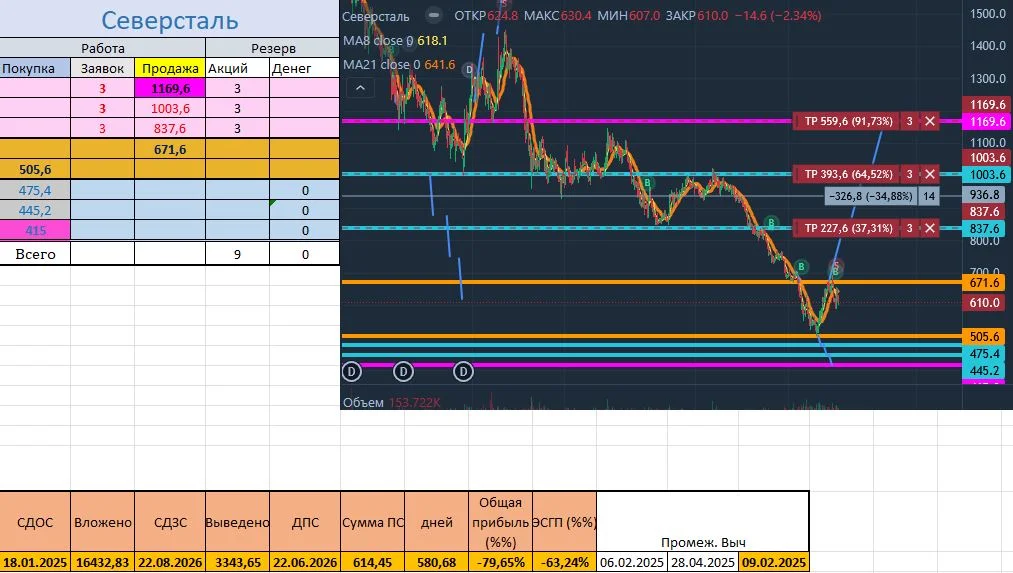
Task: Click the green B buy marker above the 671.6 line
Action: click(x=801, y=266)
